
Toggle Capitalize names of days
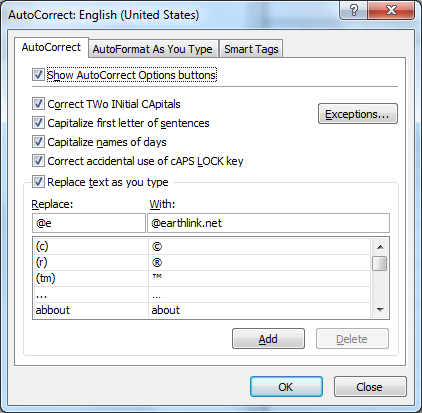click(38, 142)
